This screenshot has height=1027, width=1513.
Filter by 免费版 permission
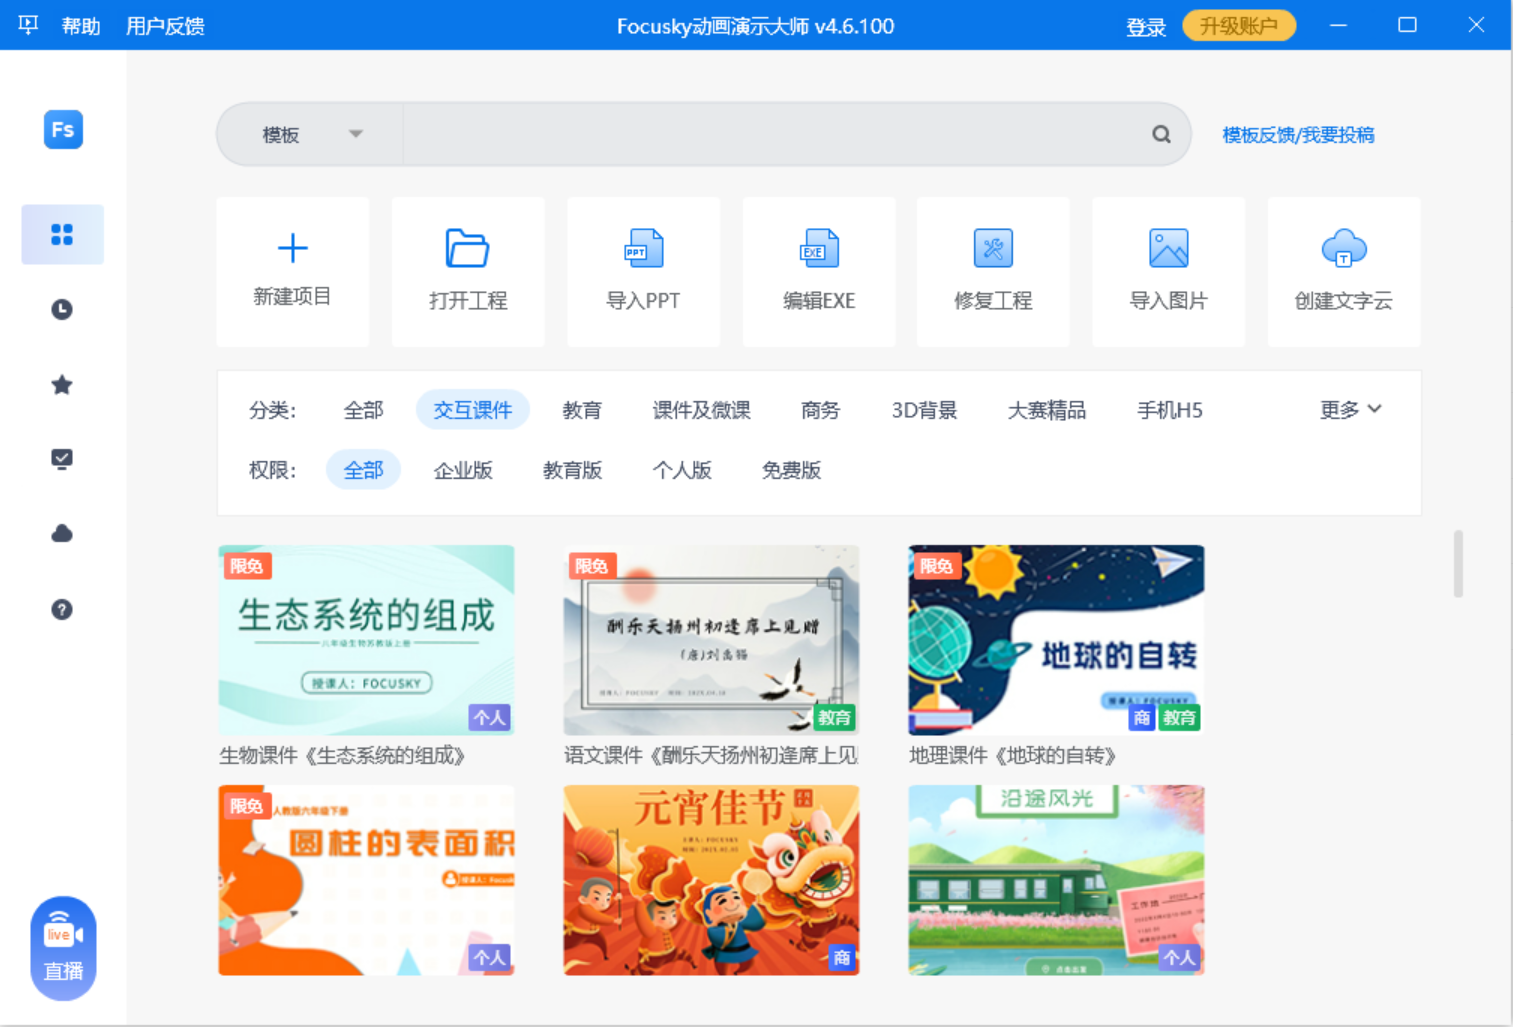pyautogui.click(x=791, y=470)
